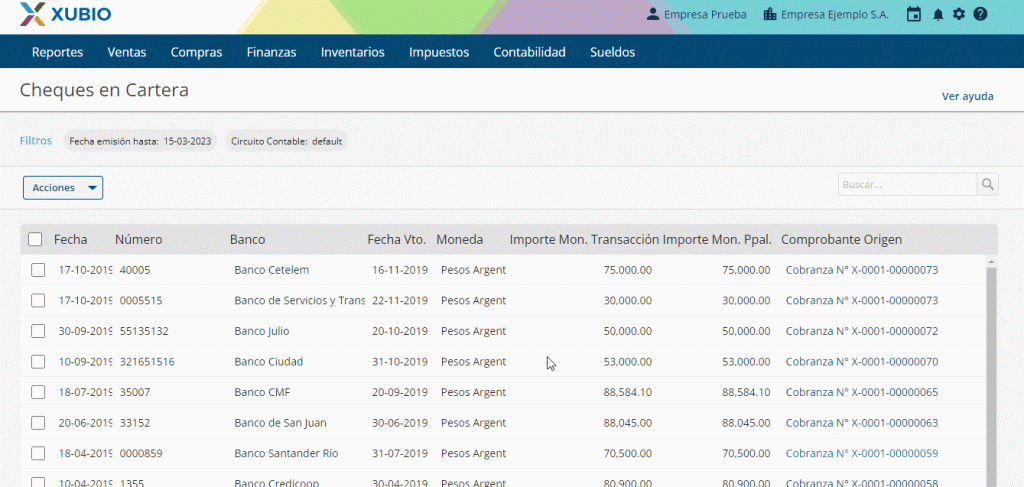Image resolution: width=1024 pixels, height=487 pixels.
Task: Open the calendar icon in header
Action: pyautogui.click(x=914, y=14)
